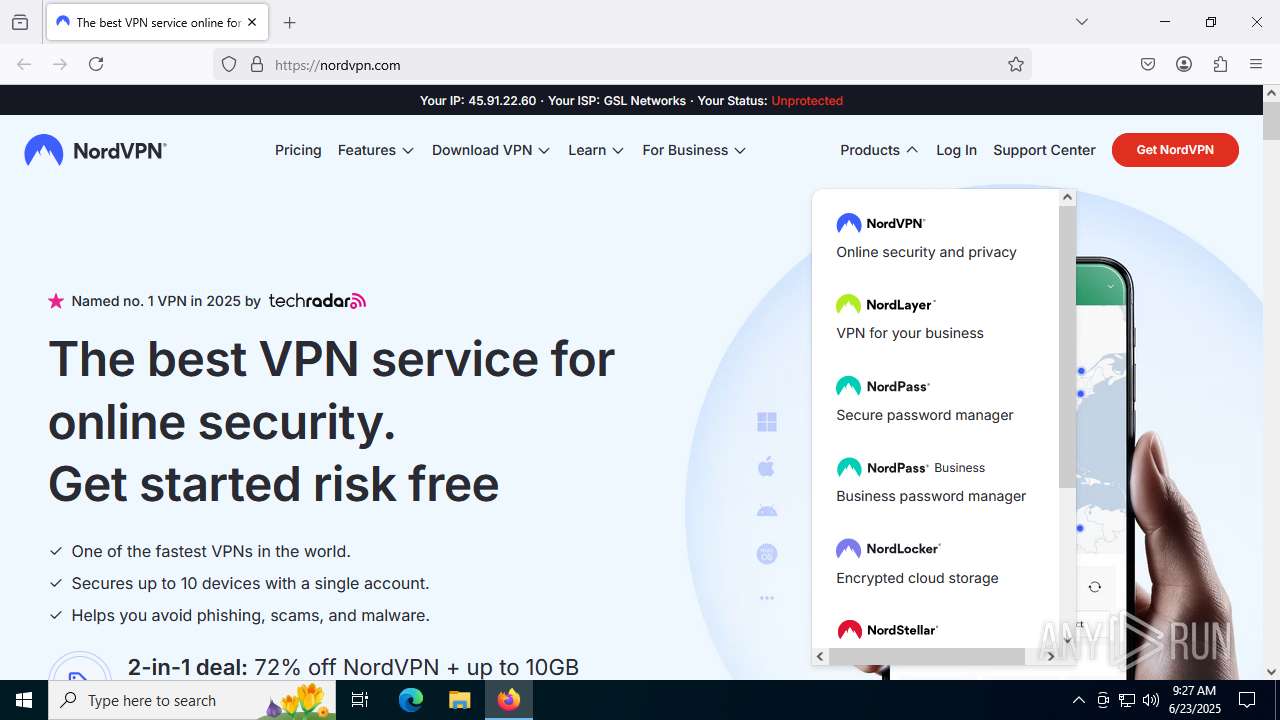Select NordPass Business password manager

pos(931,481)
